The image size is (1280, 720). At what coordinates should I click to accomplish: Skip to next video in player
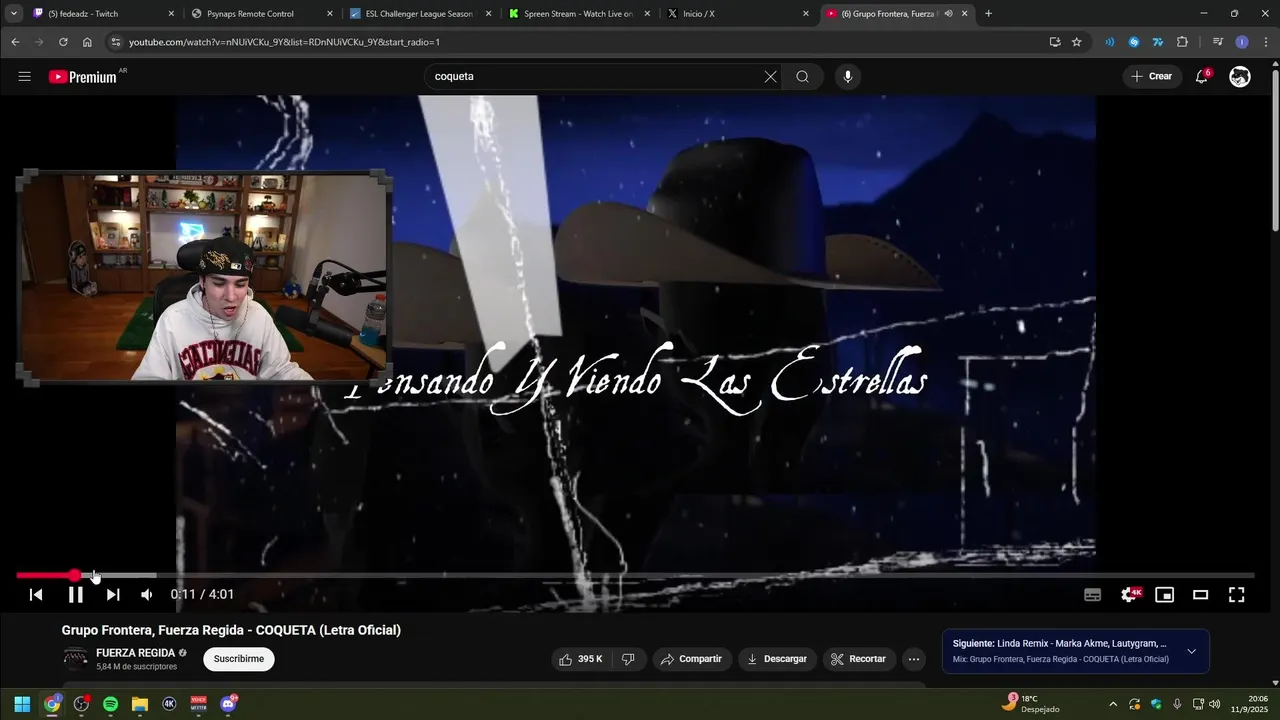(113, 594)
